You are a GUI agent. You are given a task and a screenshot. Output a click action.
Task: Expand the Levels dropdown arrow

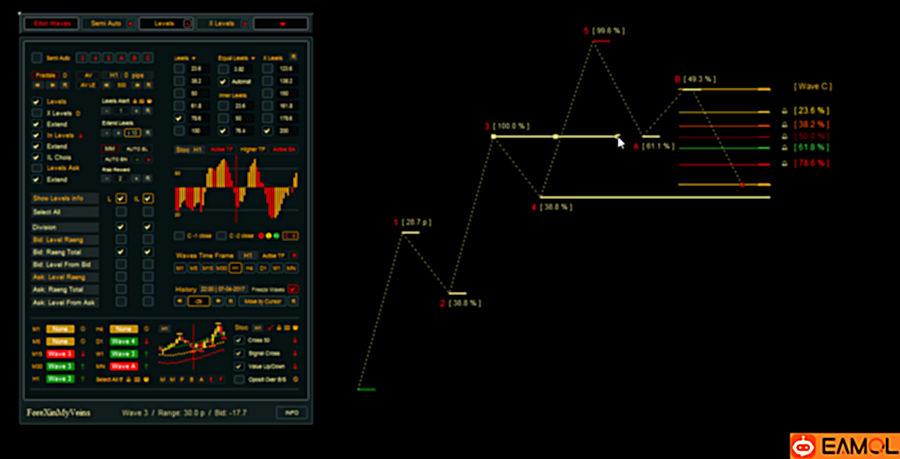point(193,58)
